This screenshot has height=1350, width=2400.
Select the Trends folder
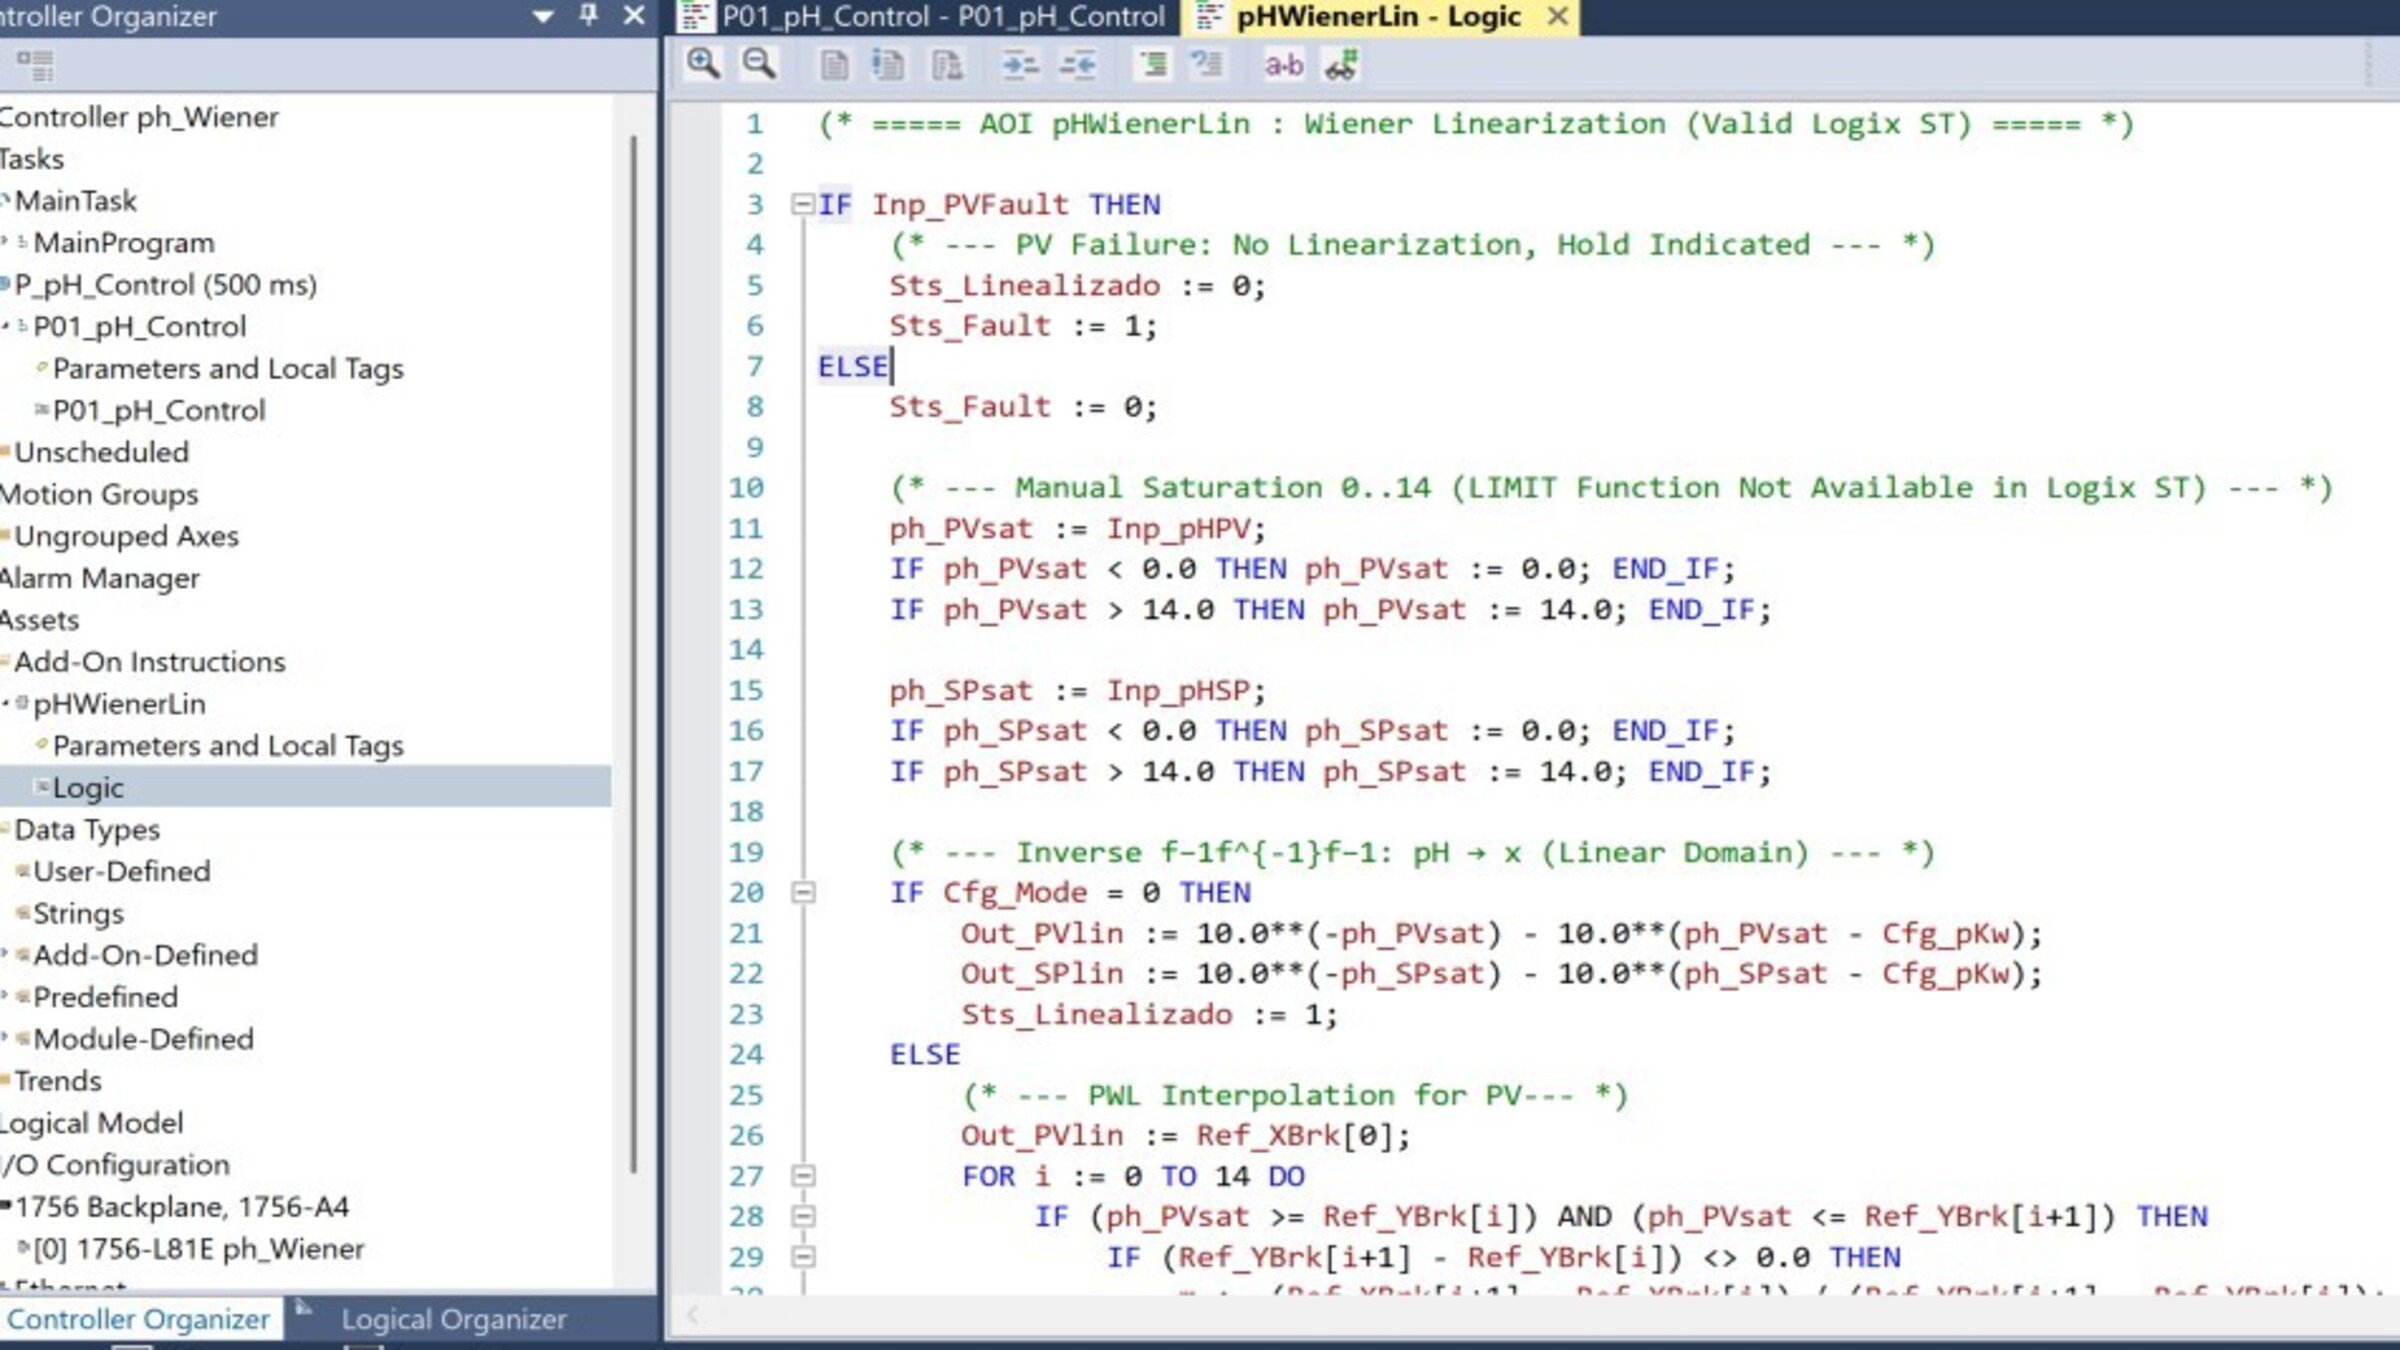[x=58, y=1081]
